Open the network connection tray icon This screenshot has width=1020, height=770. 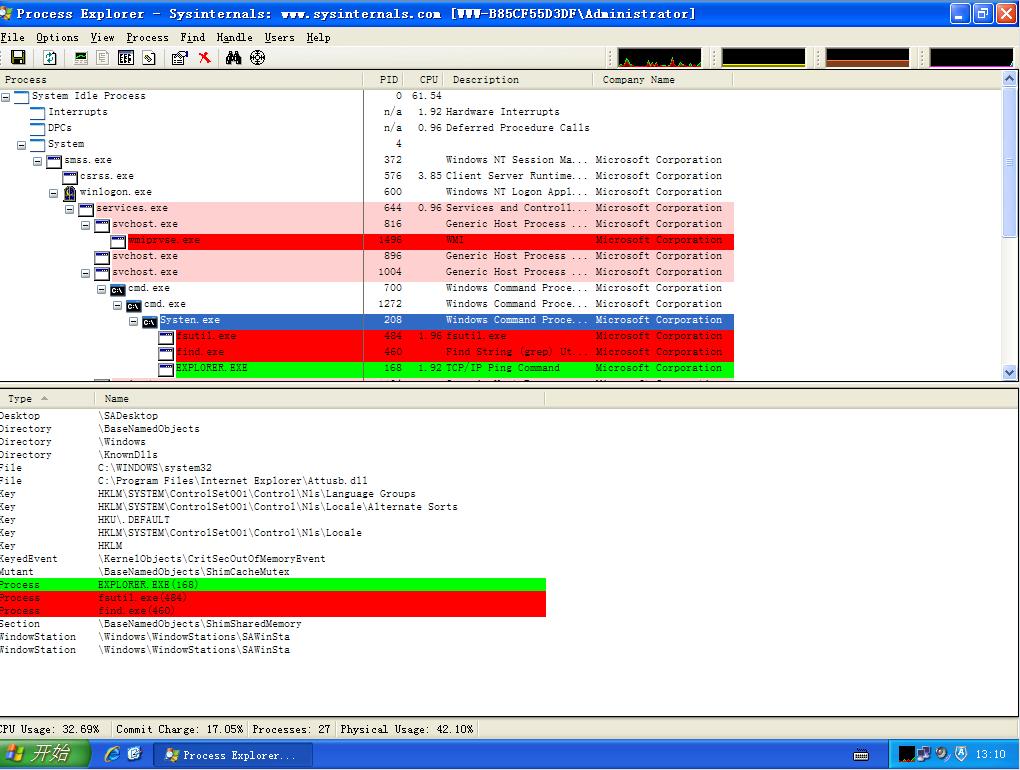923,754
